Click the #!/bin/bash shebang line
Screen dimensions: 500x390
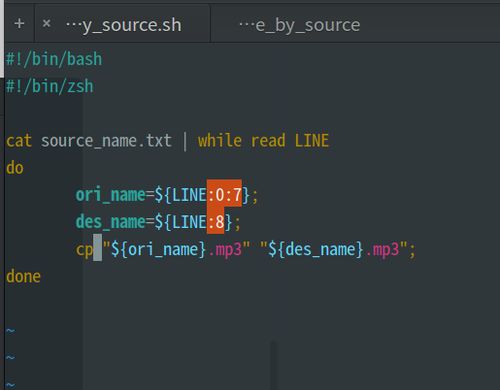[54, 59]
